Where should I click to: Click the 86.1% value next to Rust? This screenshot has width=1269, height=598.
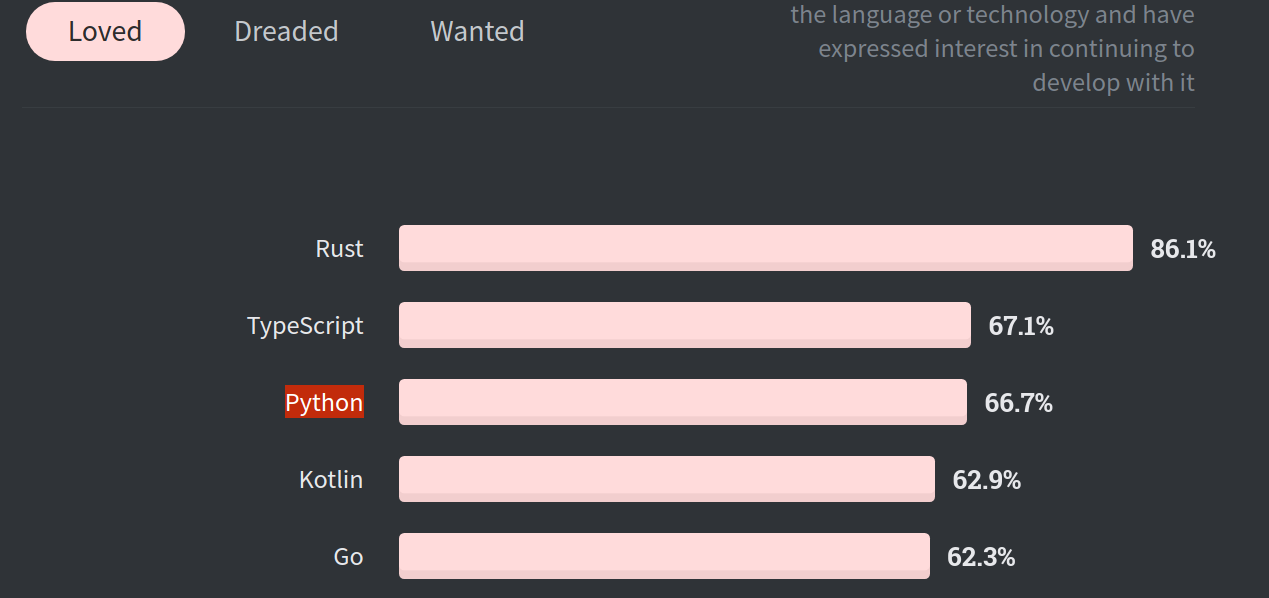(1183, 249)
